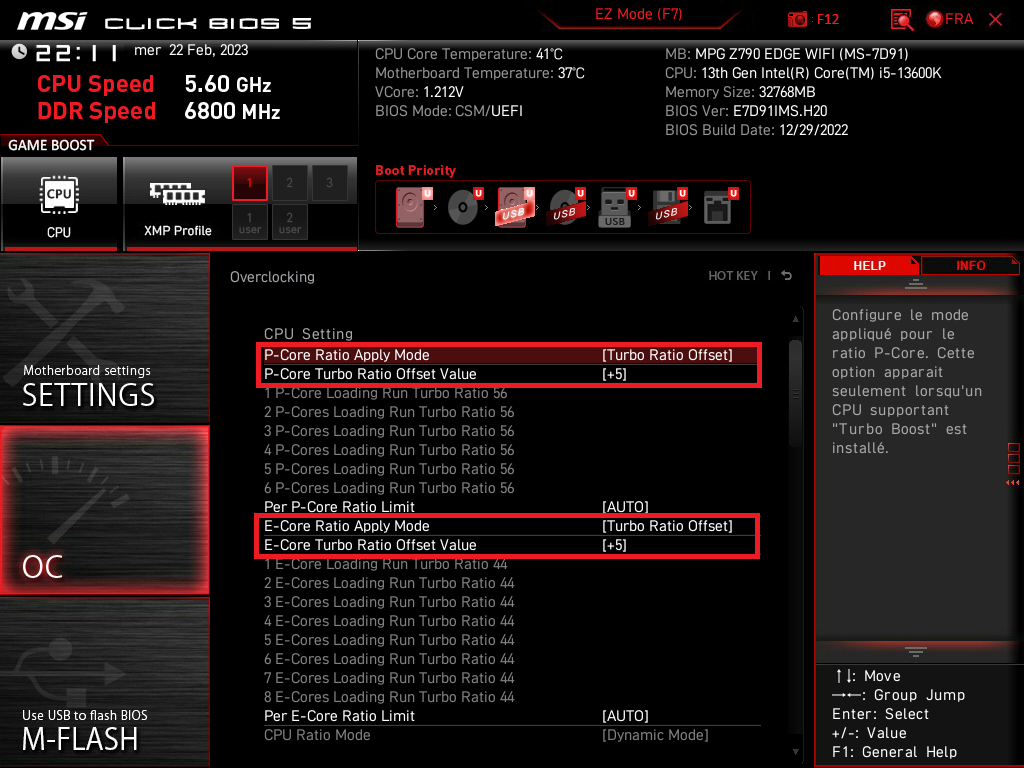
Task: Select XMP user profile 2
Action: point(289,222)
